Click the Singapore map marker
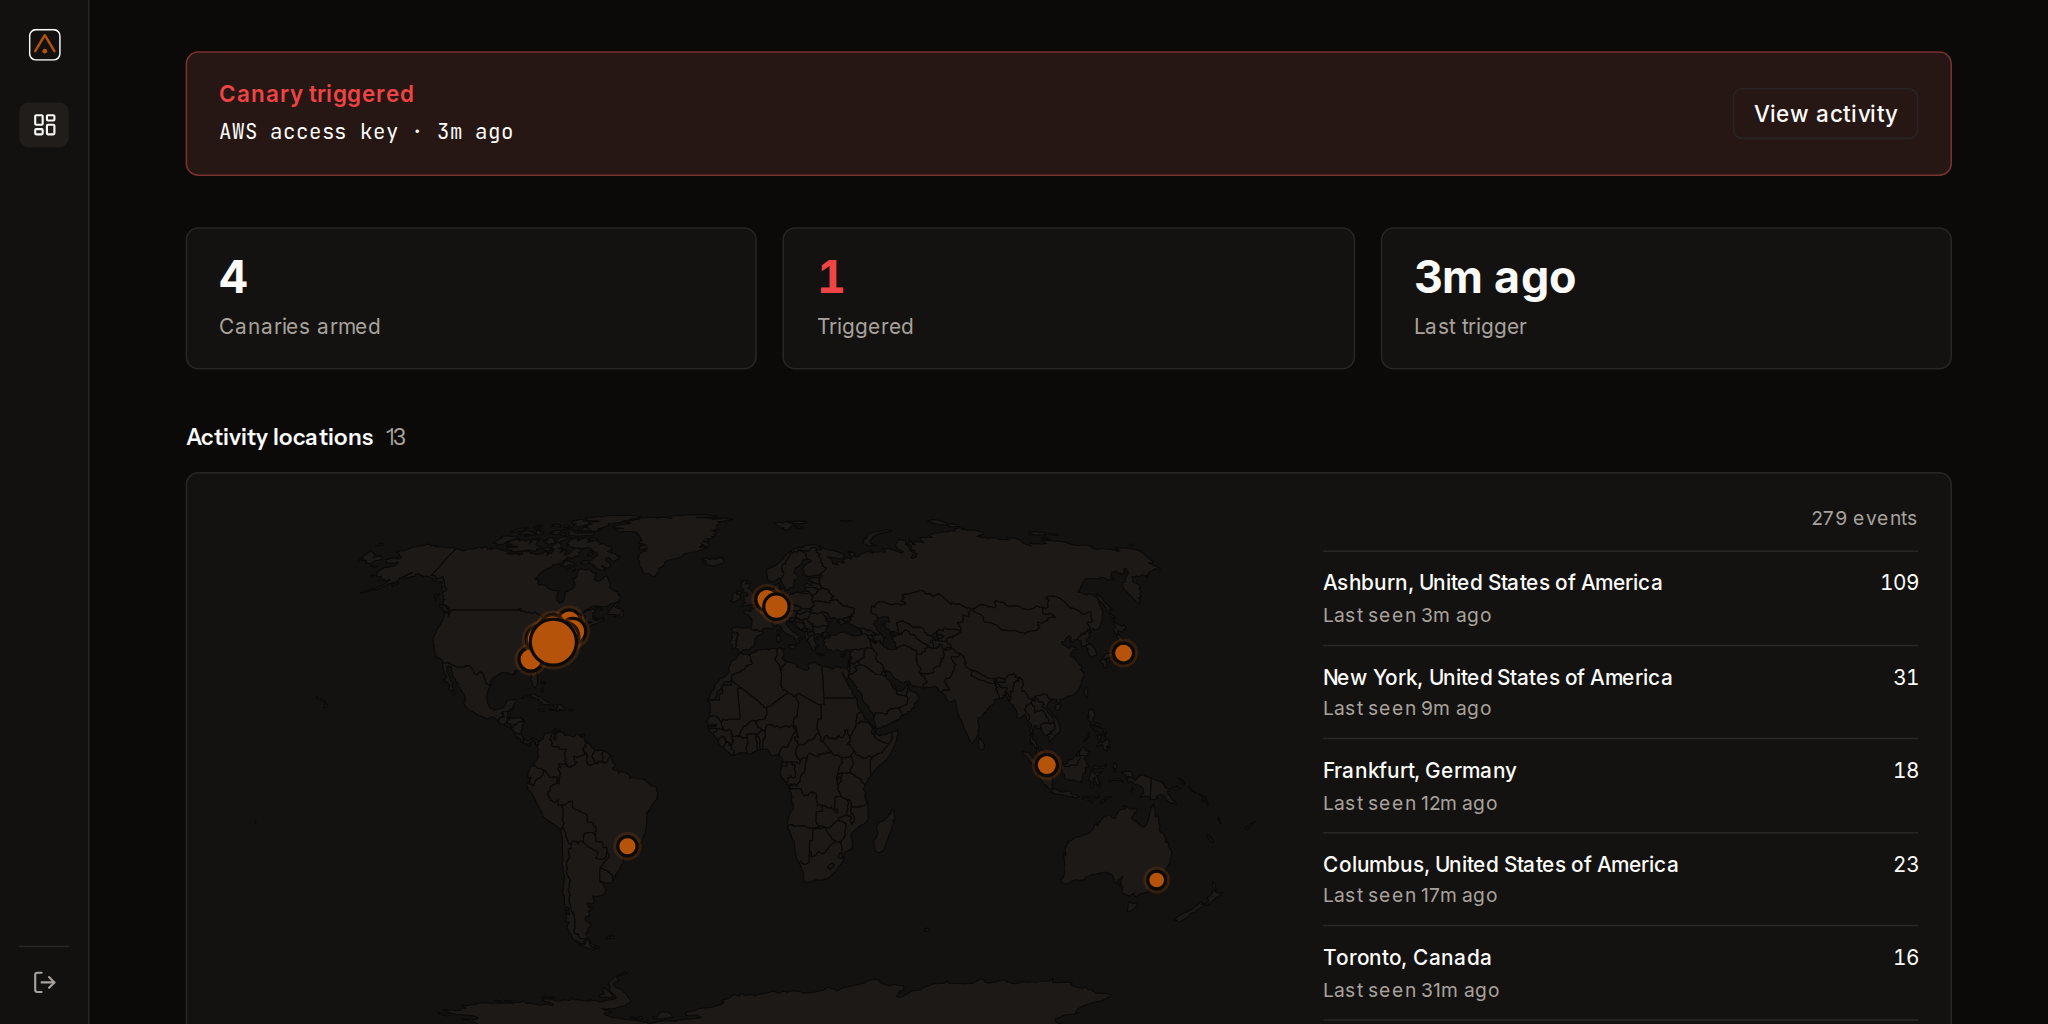This screenshot has height=1024, width=2048. click(x=1046, y=765)
